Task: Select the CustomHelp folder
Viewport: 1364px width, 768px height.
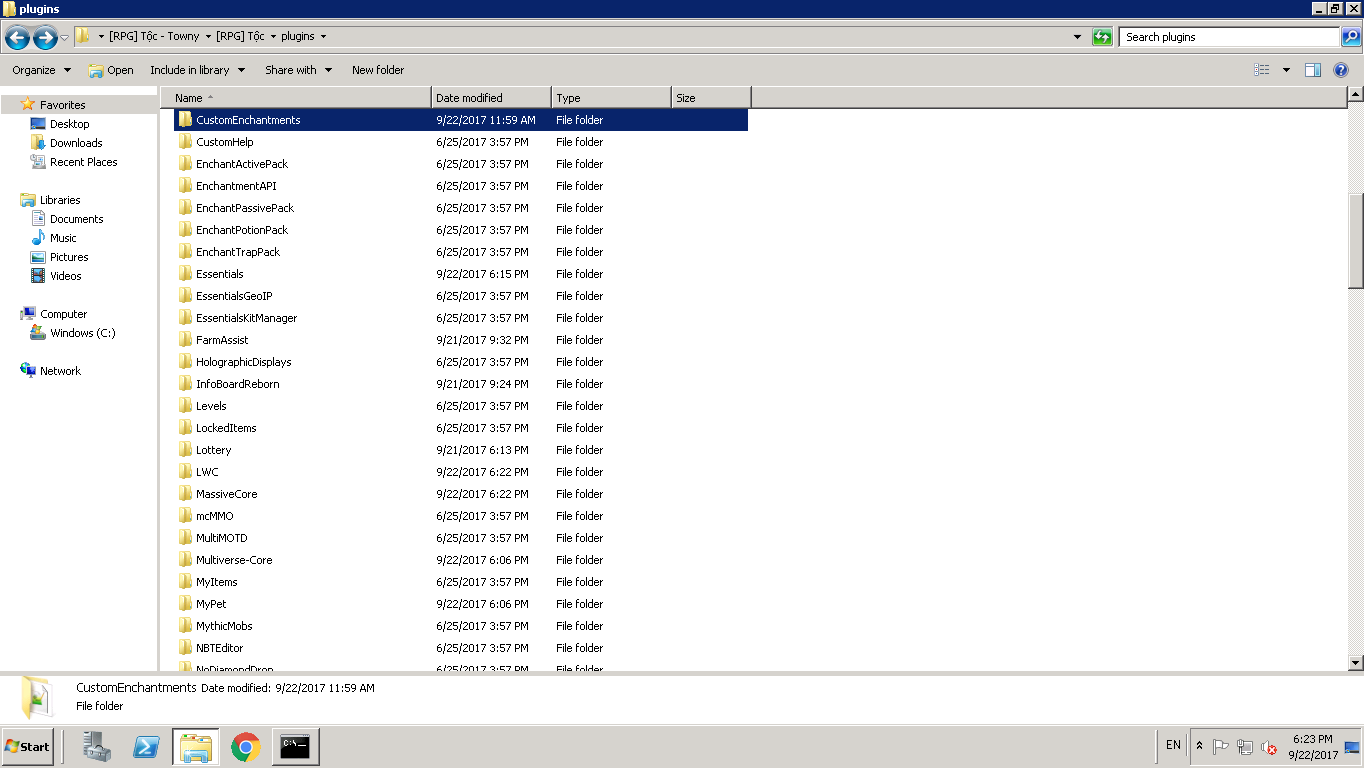Action: 225,142
